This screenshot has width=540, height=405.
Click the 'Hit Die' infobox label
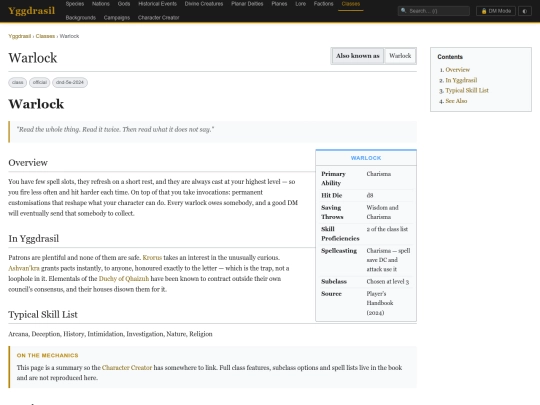click(332, 195)
